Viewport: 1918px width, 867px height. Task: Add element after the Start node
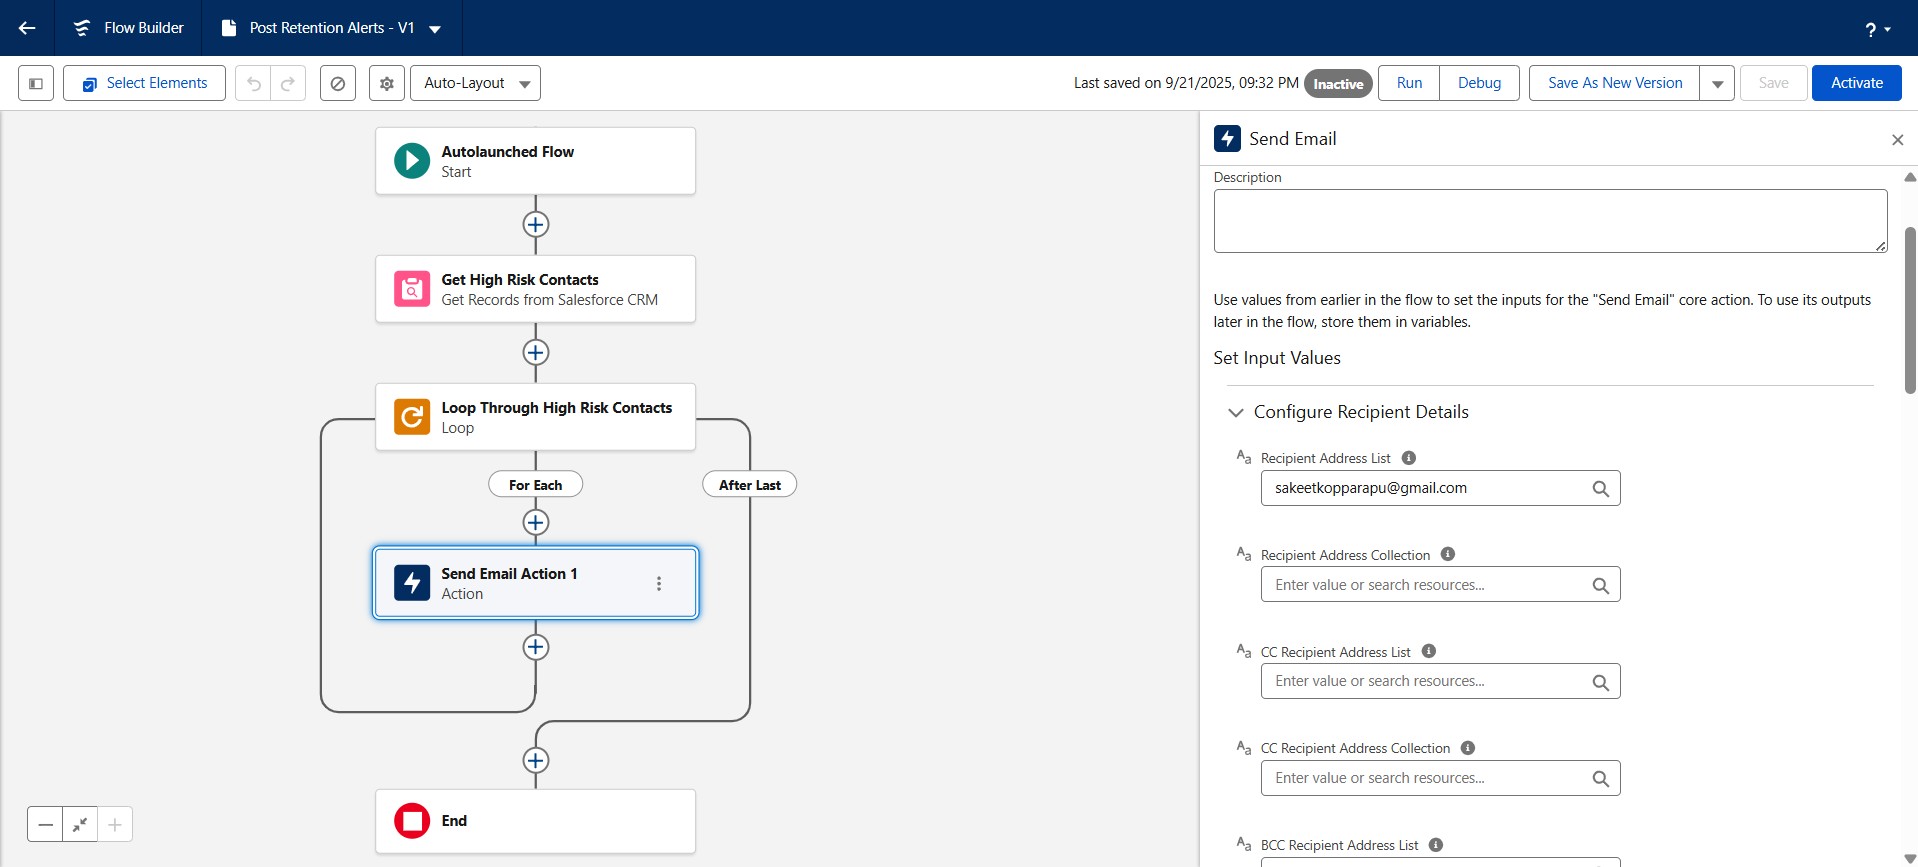coord(536,224)
